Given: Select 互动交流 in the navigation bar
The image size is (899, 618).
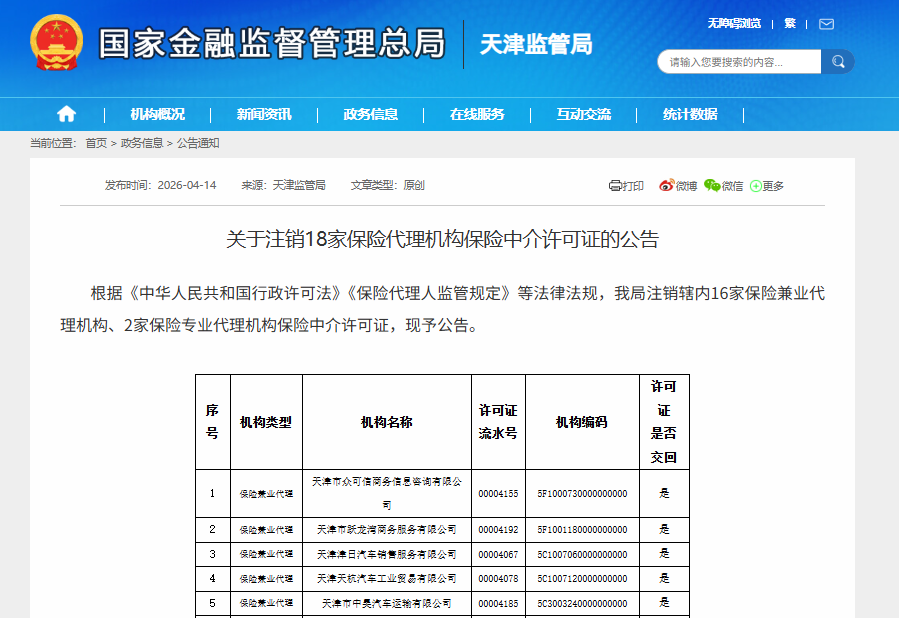Looking at the screenshot, I should point(584,114).
